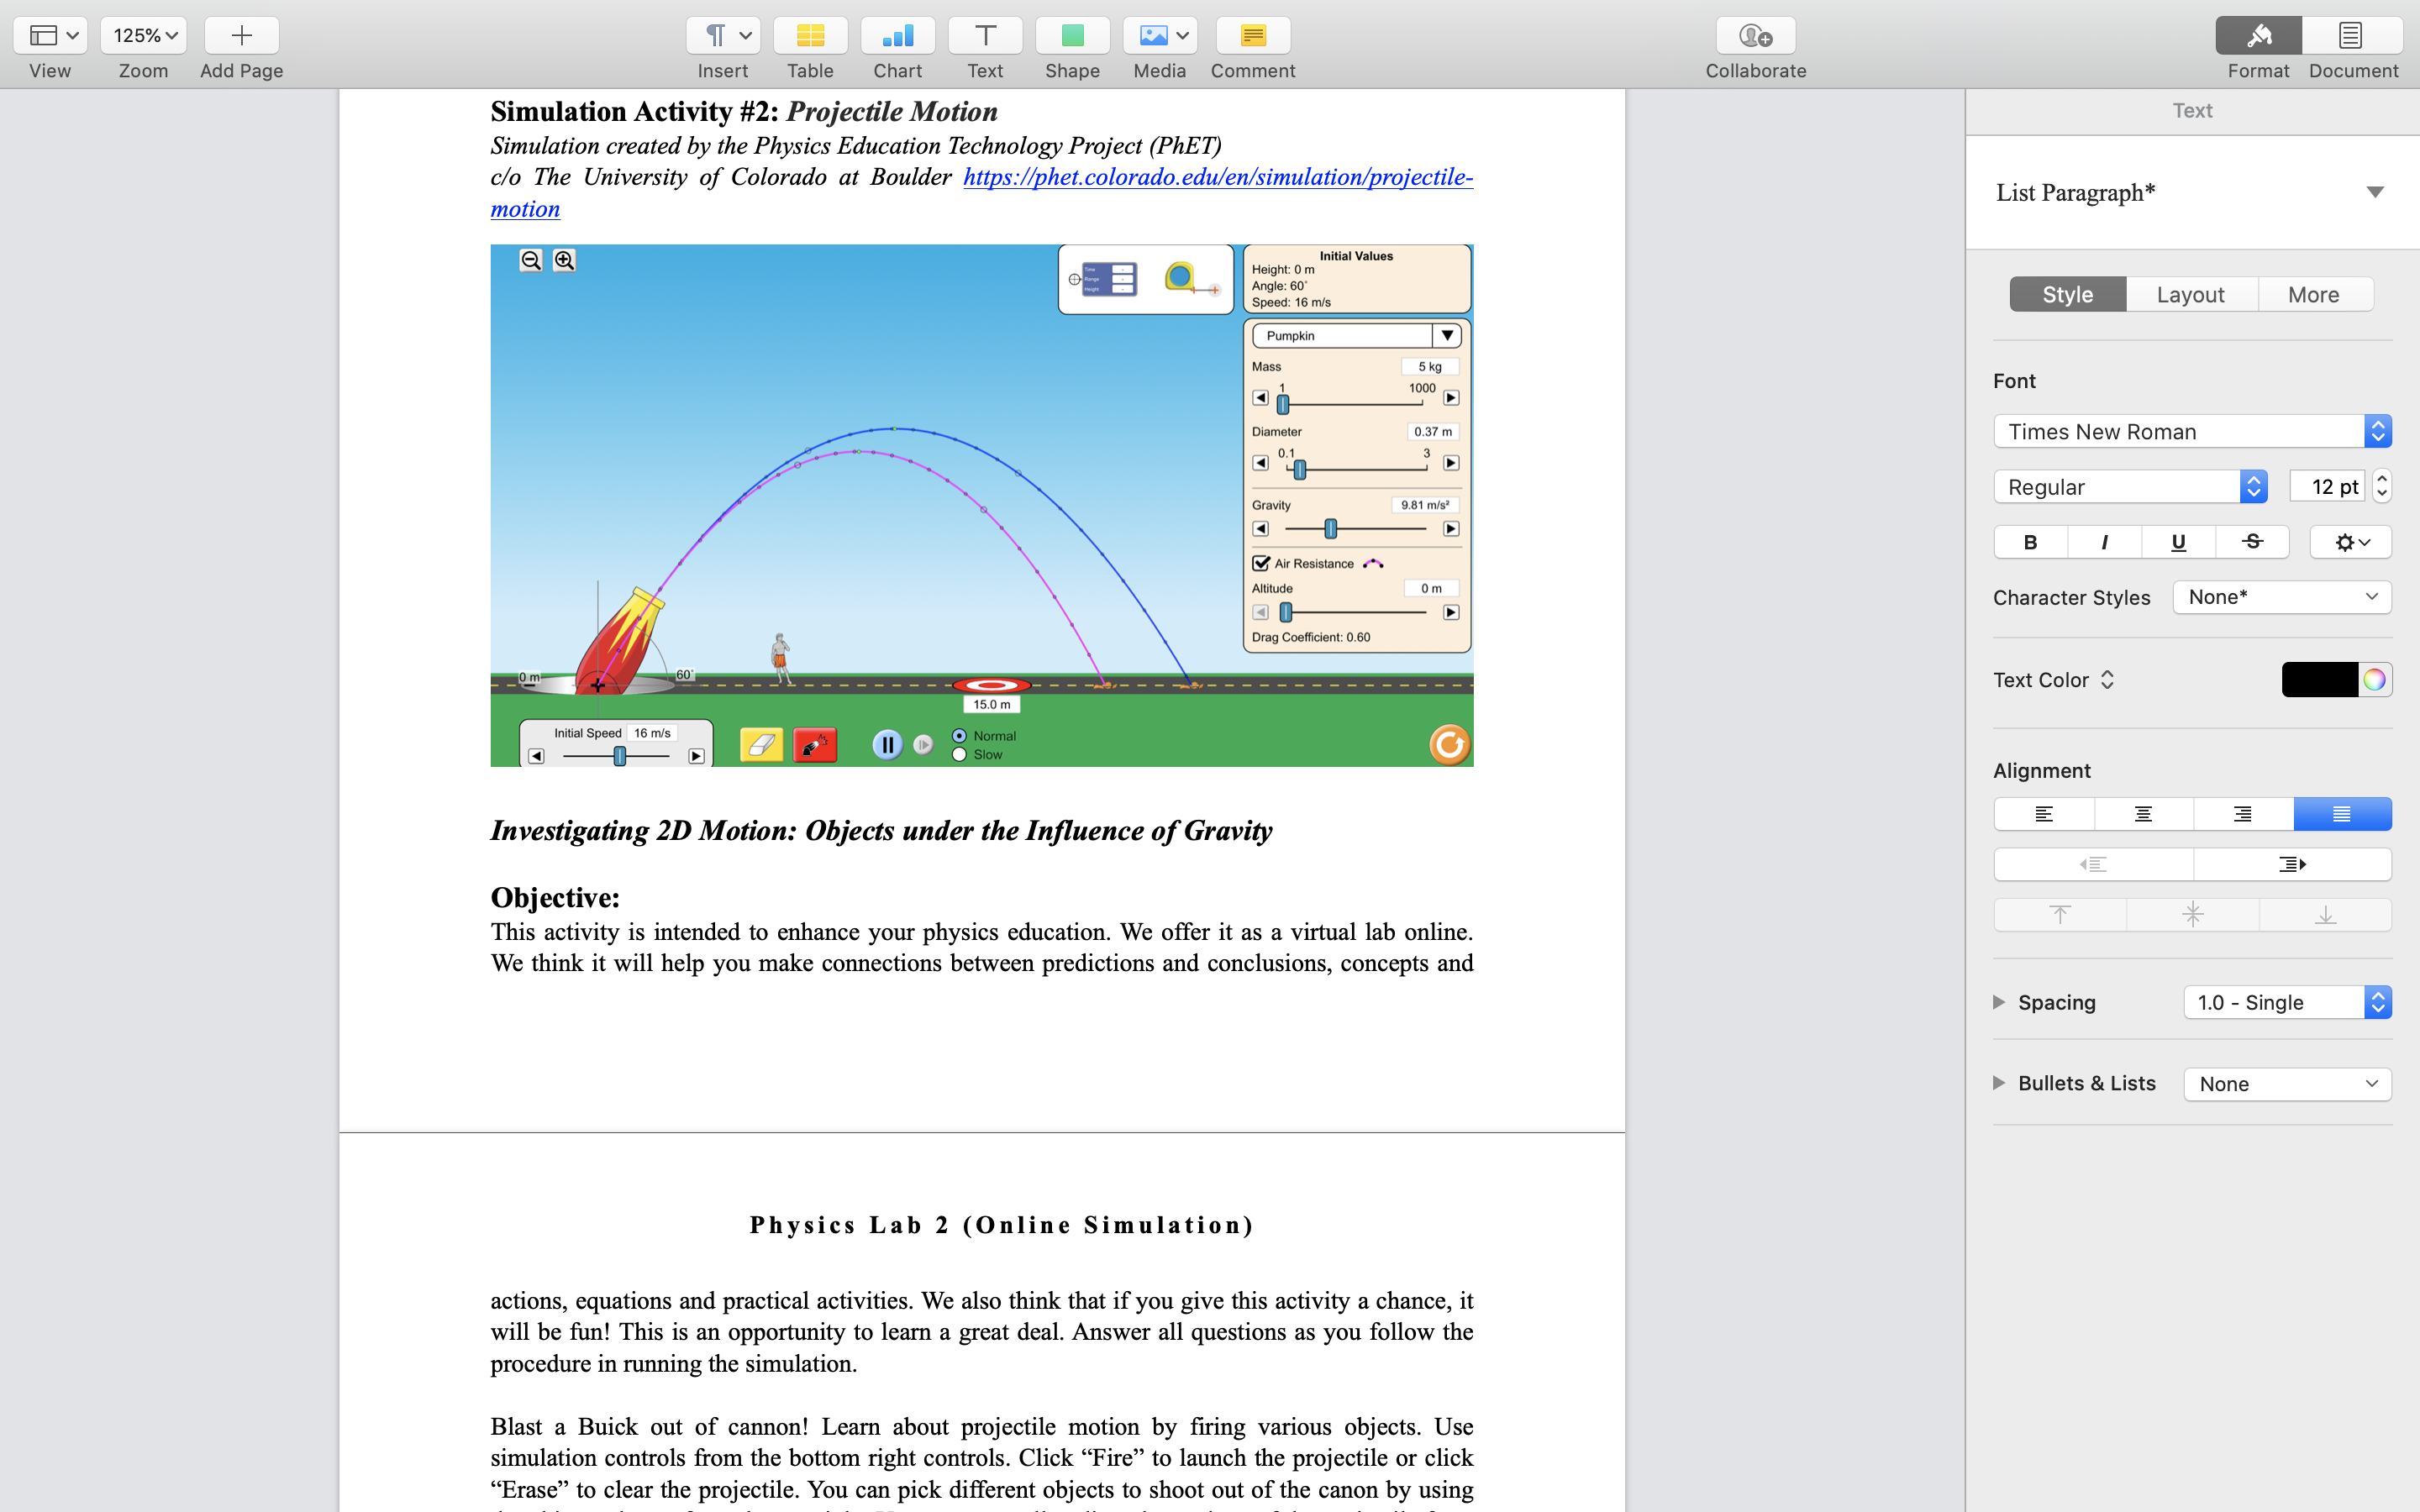The image size is (2420, 1512).
Task: Open the Times New Roman font dropdown
Action: pyautogui.click(x=2190, y=431)
